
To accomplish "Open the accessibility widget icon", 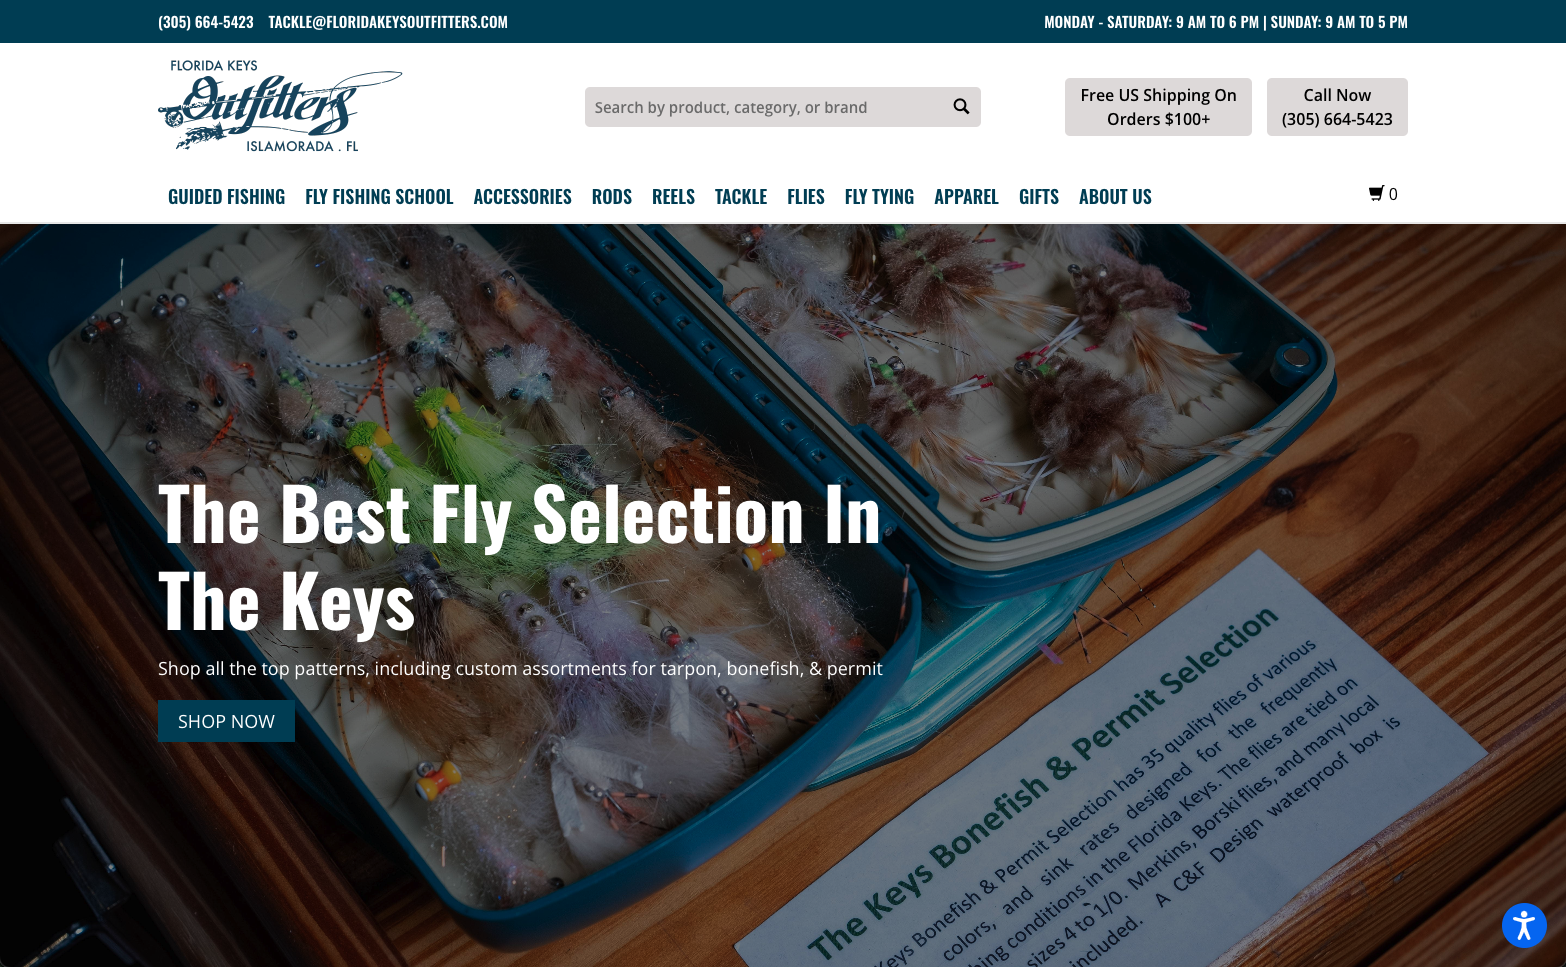I will (1524, 925).
